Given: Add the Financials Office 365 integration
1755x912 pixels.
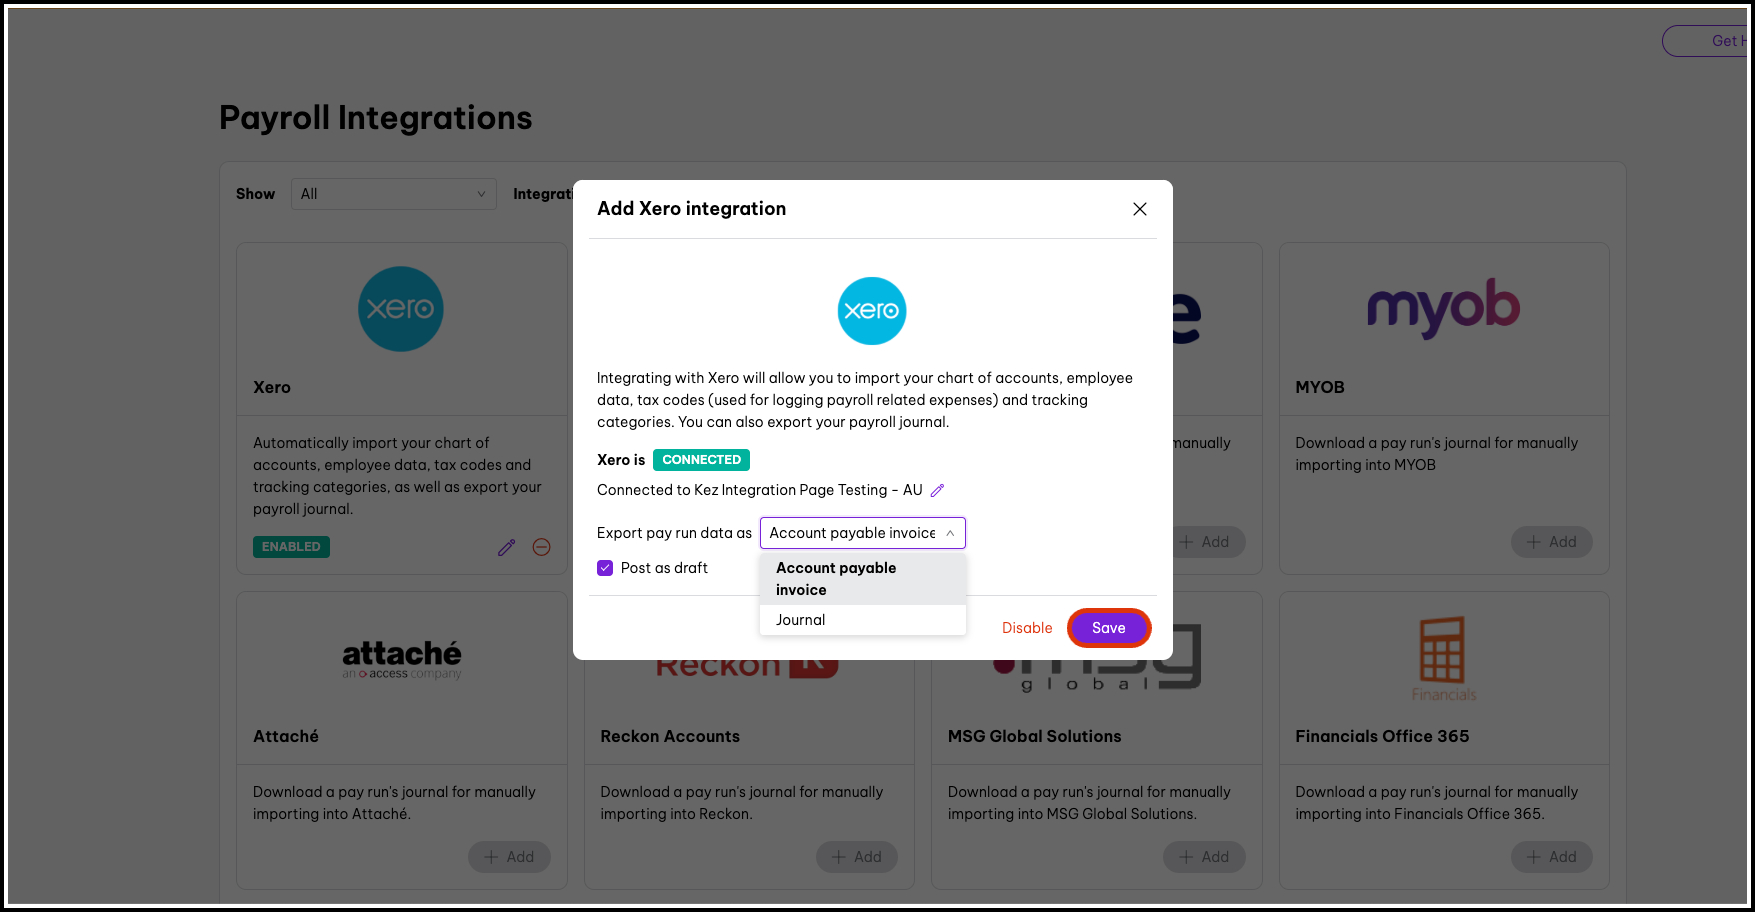Looking at the screenshot, I should [x=1551, y=857].
